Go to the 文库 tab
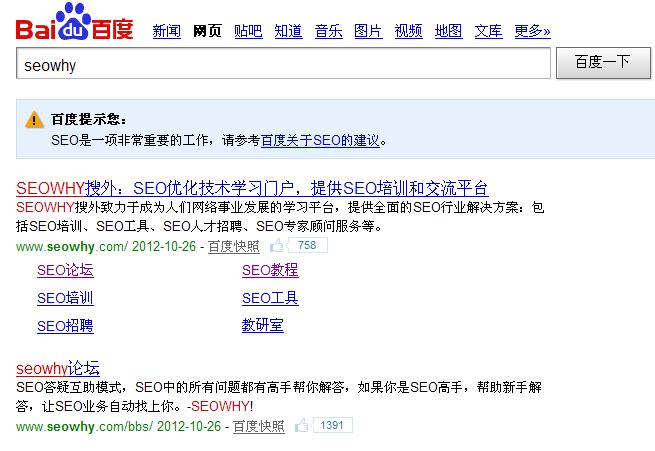This screenshot has width=655, height=451. [x=488, y=31]
